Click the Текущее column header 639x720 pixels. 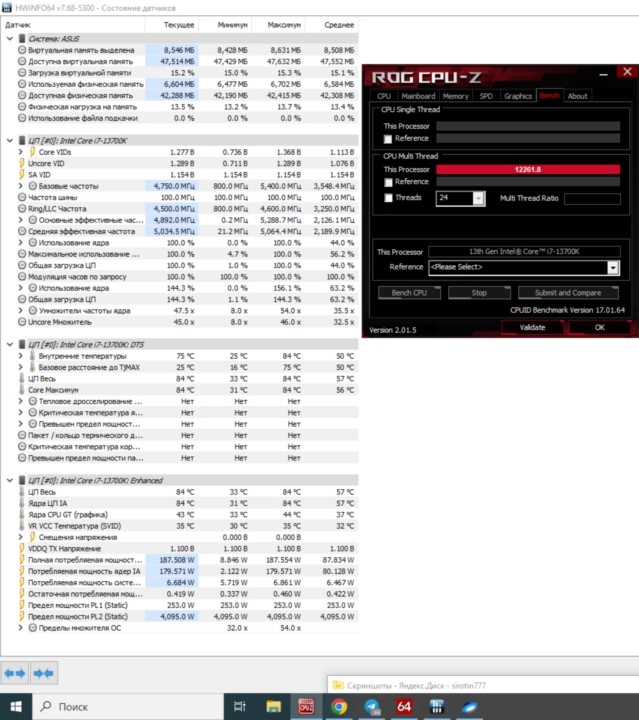pyautogui.click(x=172, y=25)
